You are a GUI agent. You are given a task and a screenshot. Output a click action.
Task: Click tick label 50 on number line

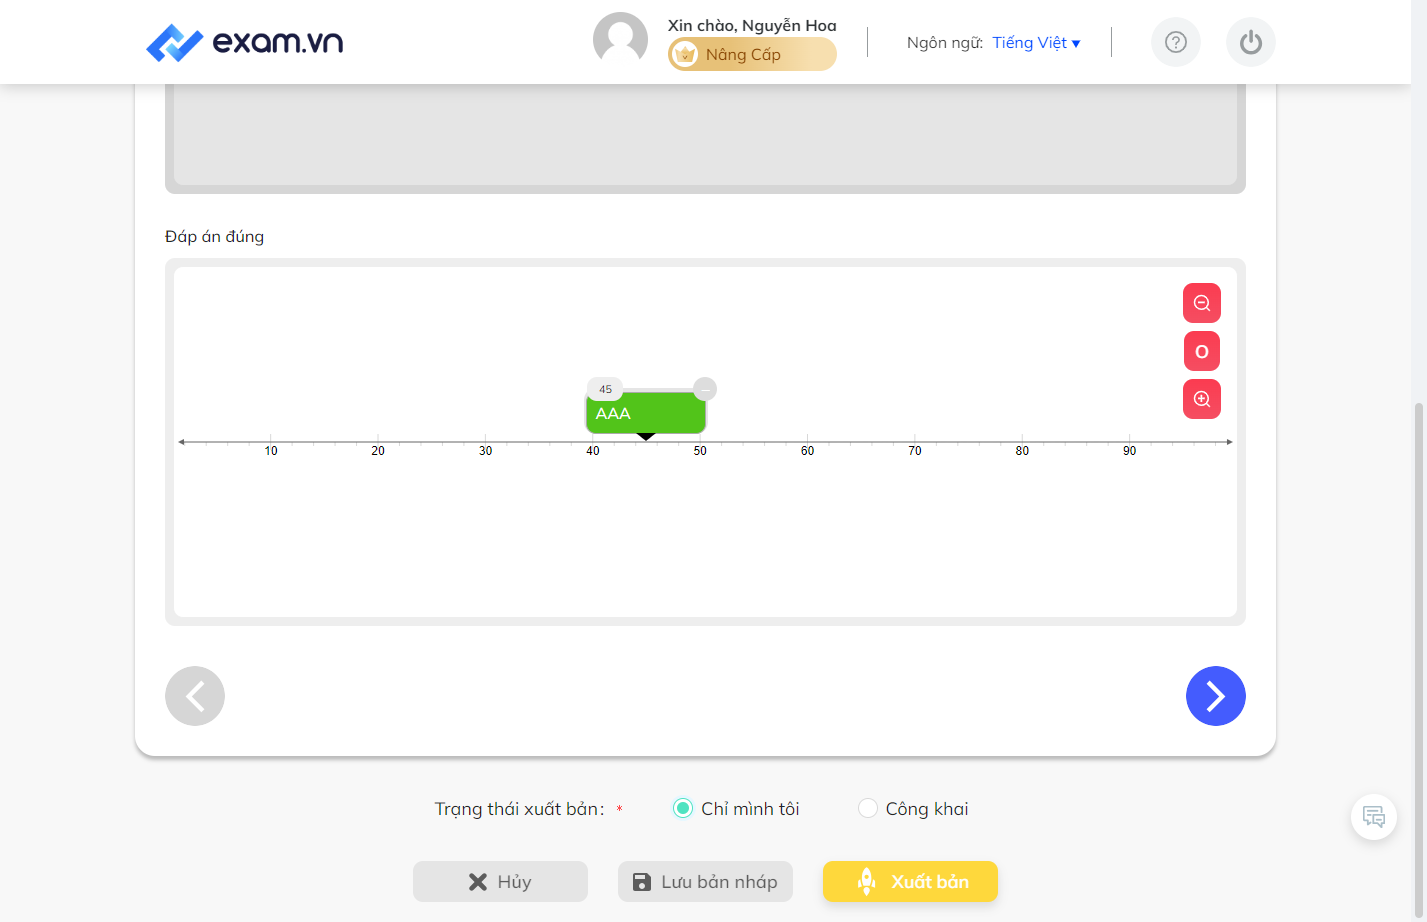pos(700,451)
